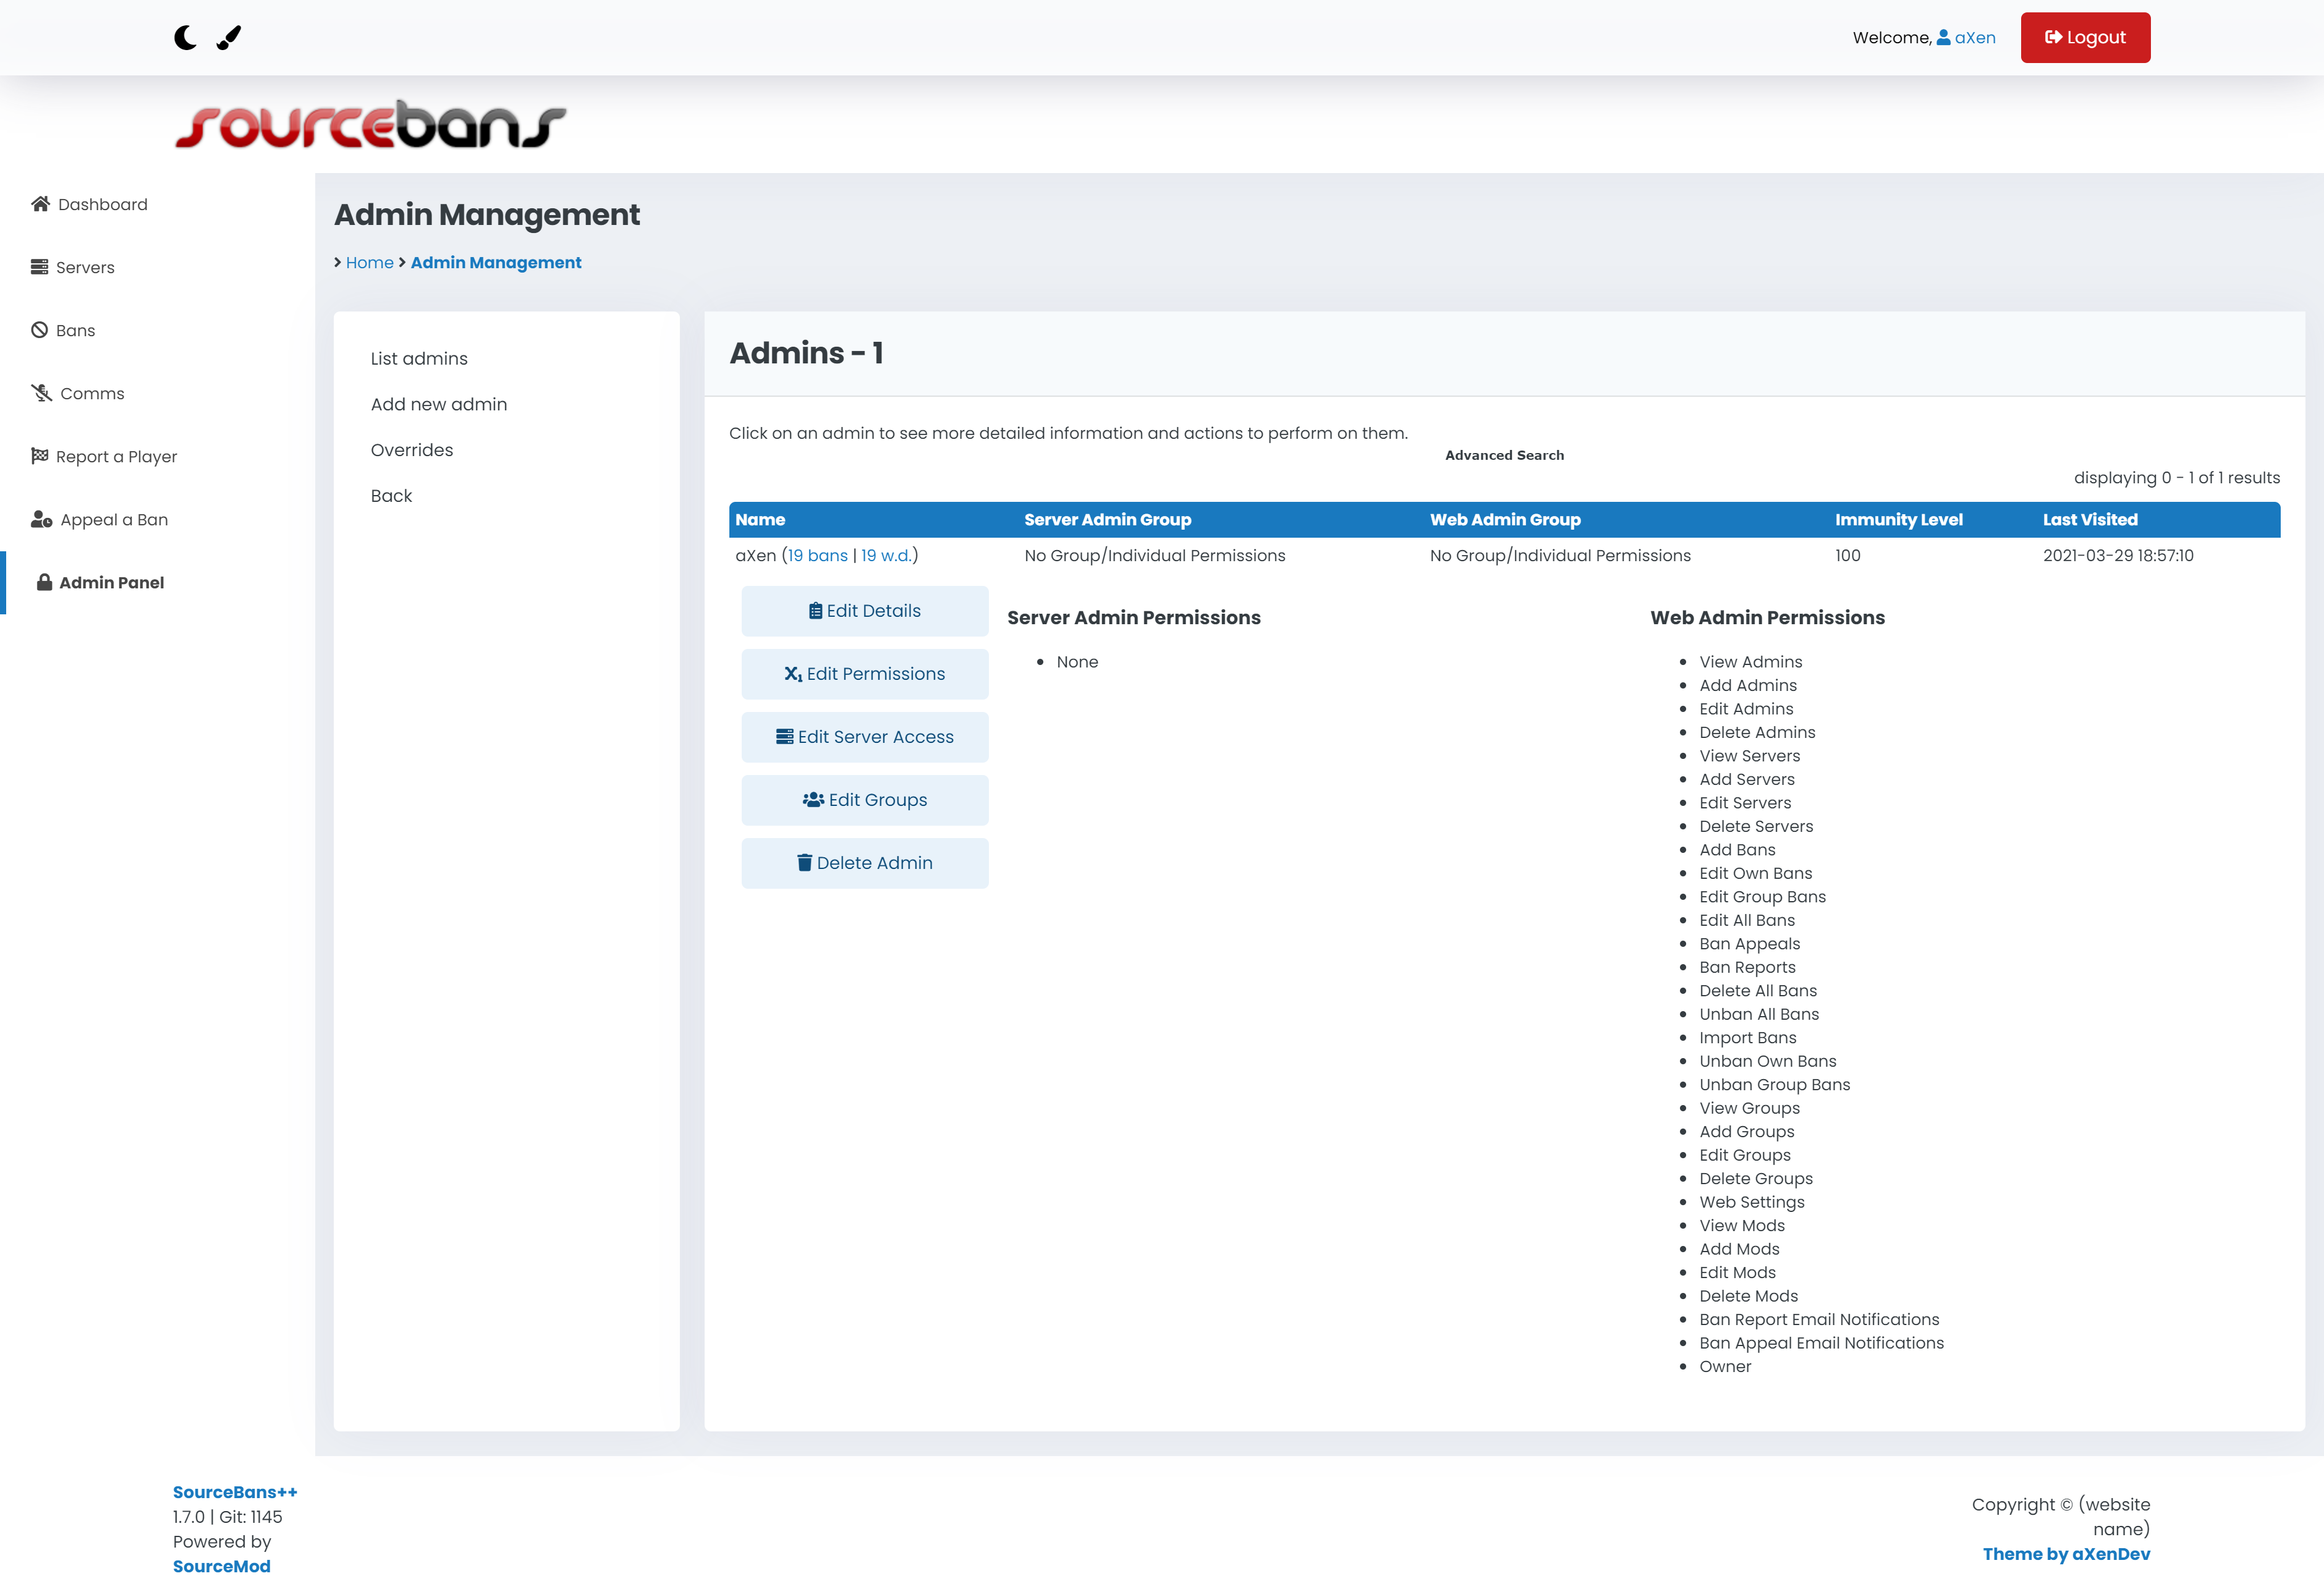The height and width of the screenshot is (1576, 2324).
Task: Click the Delete Admin button
Action: pyautogui.click(x=864, y=863)
